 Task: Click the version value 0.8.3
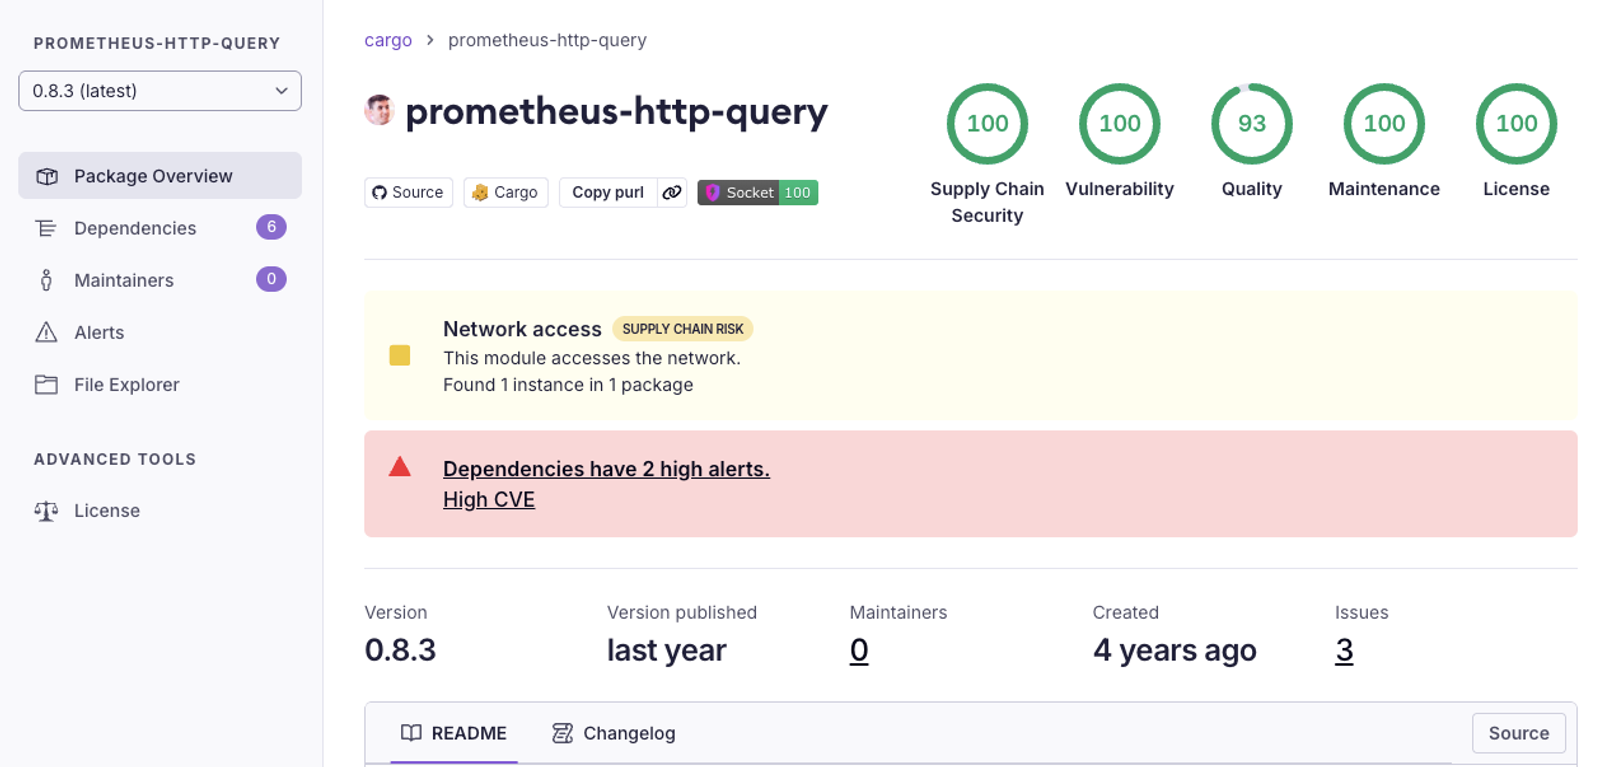tap(400, 650)
